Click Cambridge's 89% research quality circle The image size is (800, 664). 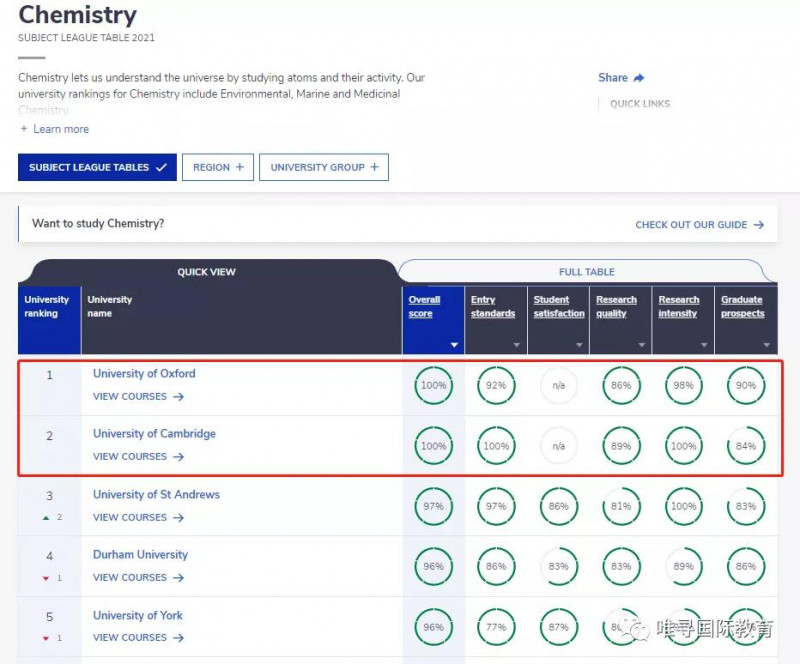click(621, 446)
